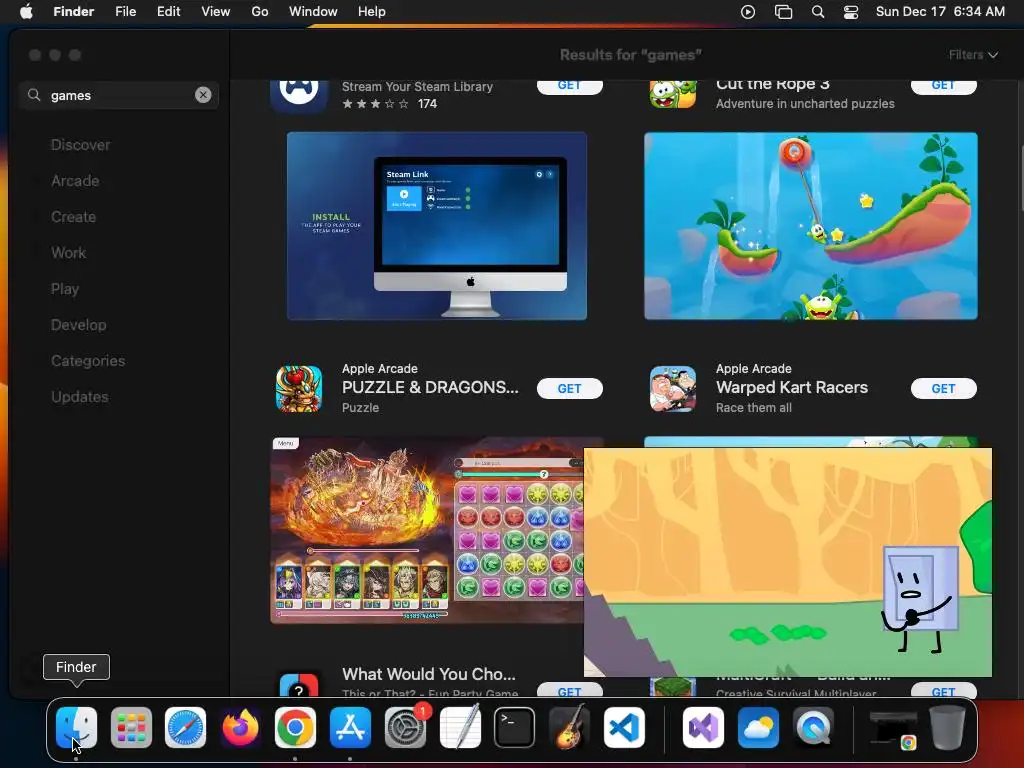The height and width of the screenshot is (768, 1024).
Task: Open the Edit menu
Action: [x=168, y=12]
